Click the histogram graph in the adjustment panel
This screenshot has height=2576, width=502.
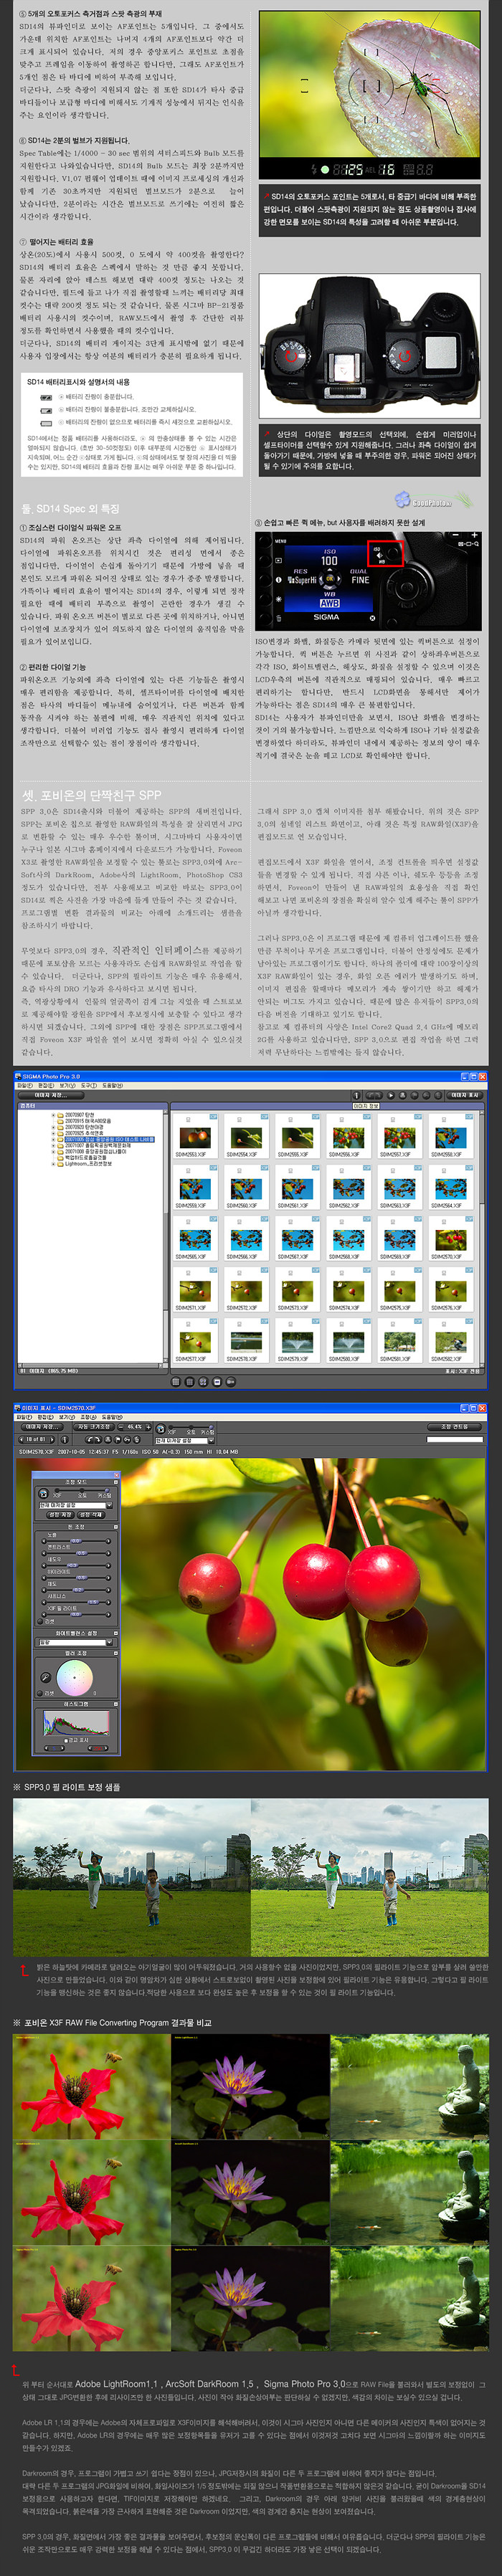tap(76, 1723)
